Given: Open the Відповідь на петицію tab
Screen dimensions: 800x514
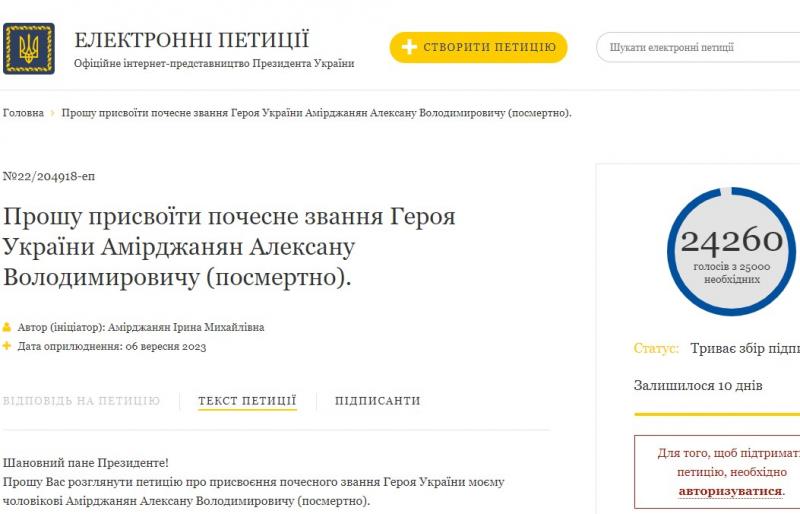Looking at the screenshot, I should pyautogui.click(x=82, y=401).
